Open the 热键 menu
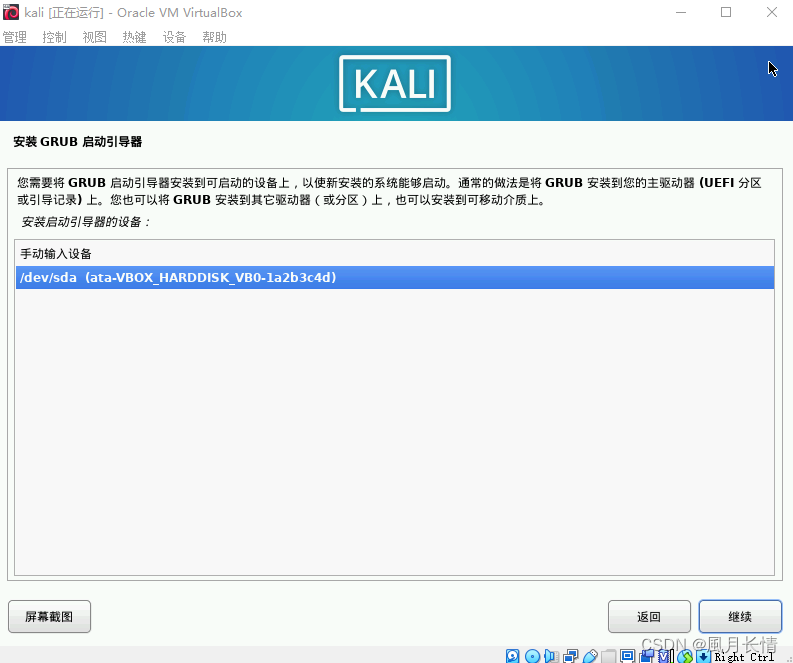The width and height of the screenshot is (793, 663). [135, 37]
